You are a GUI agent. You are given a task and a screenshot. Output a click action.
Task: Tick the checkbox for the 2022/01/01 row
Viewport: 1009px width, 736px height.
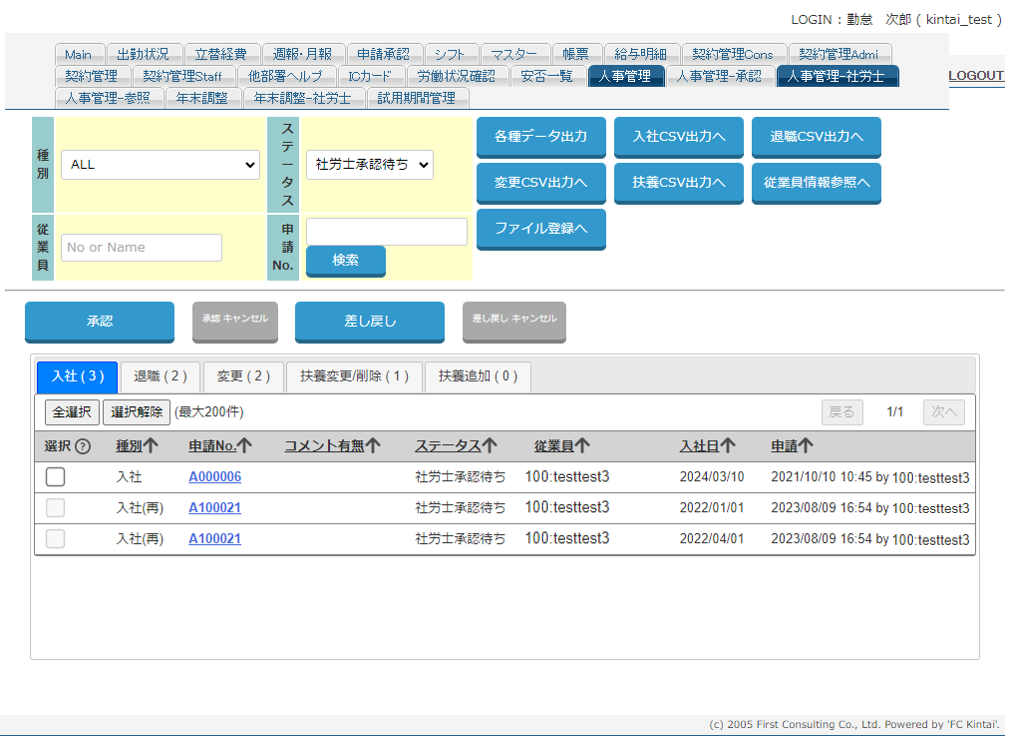(55, 508)
